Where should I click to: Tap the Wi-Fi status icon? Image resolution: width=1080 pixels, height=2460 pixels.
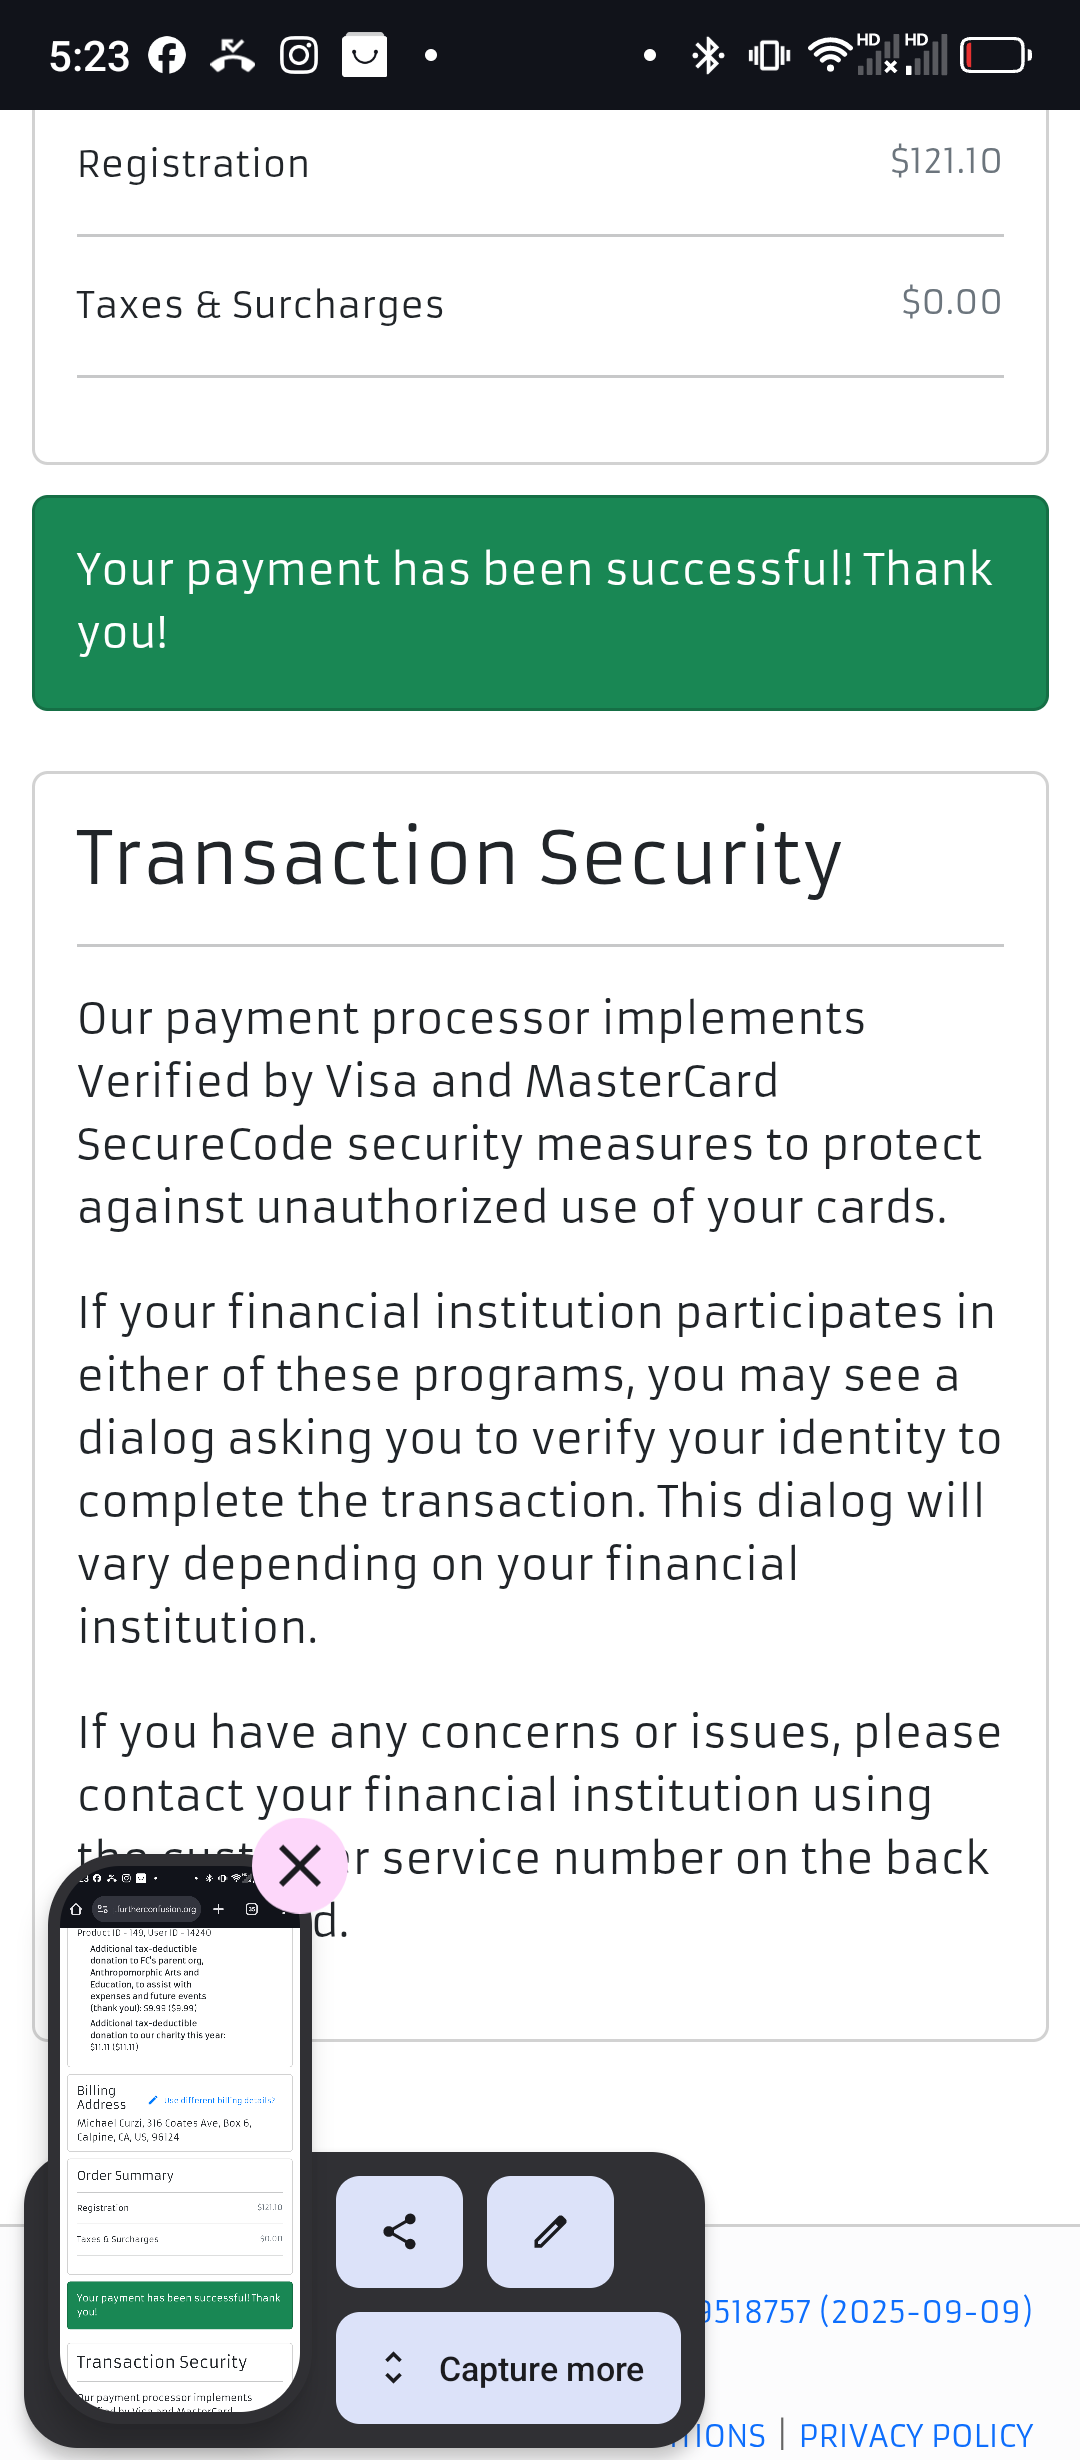(x=829, y=55)
